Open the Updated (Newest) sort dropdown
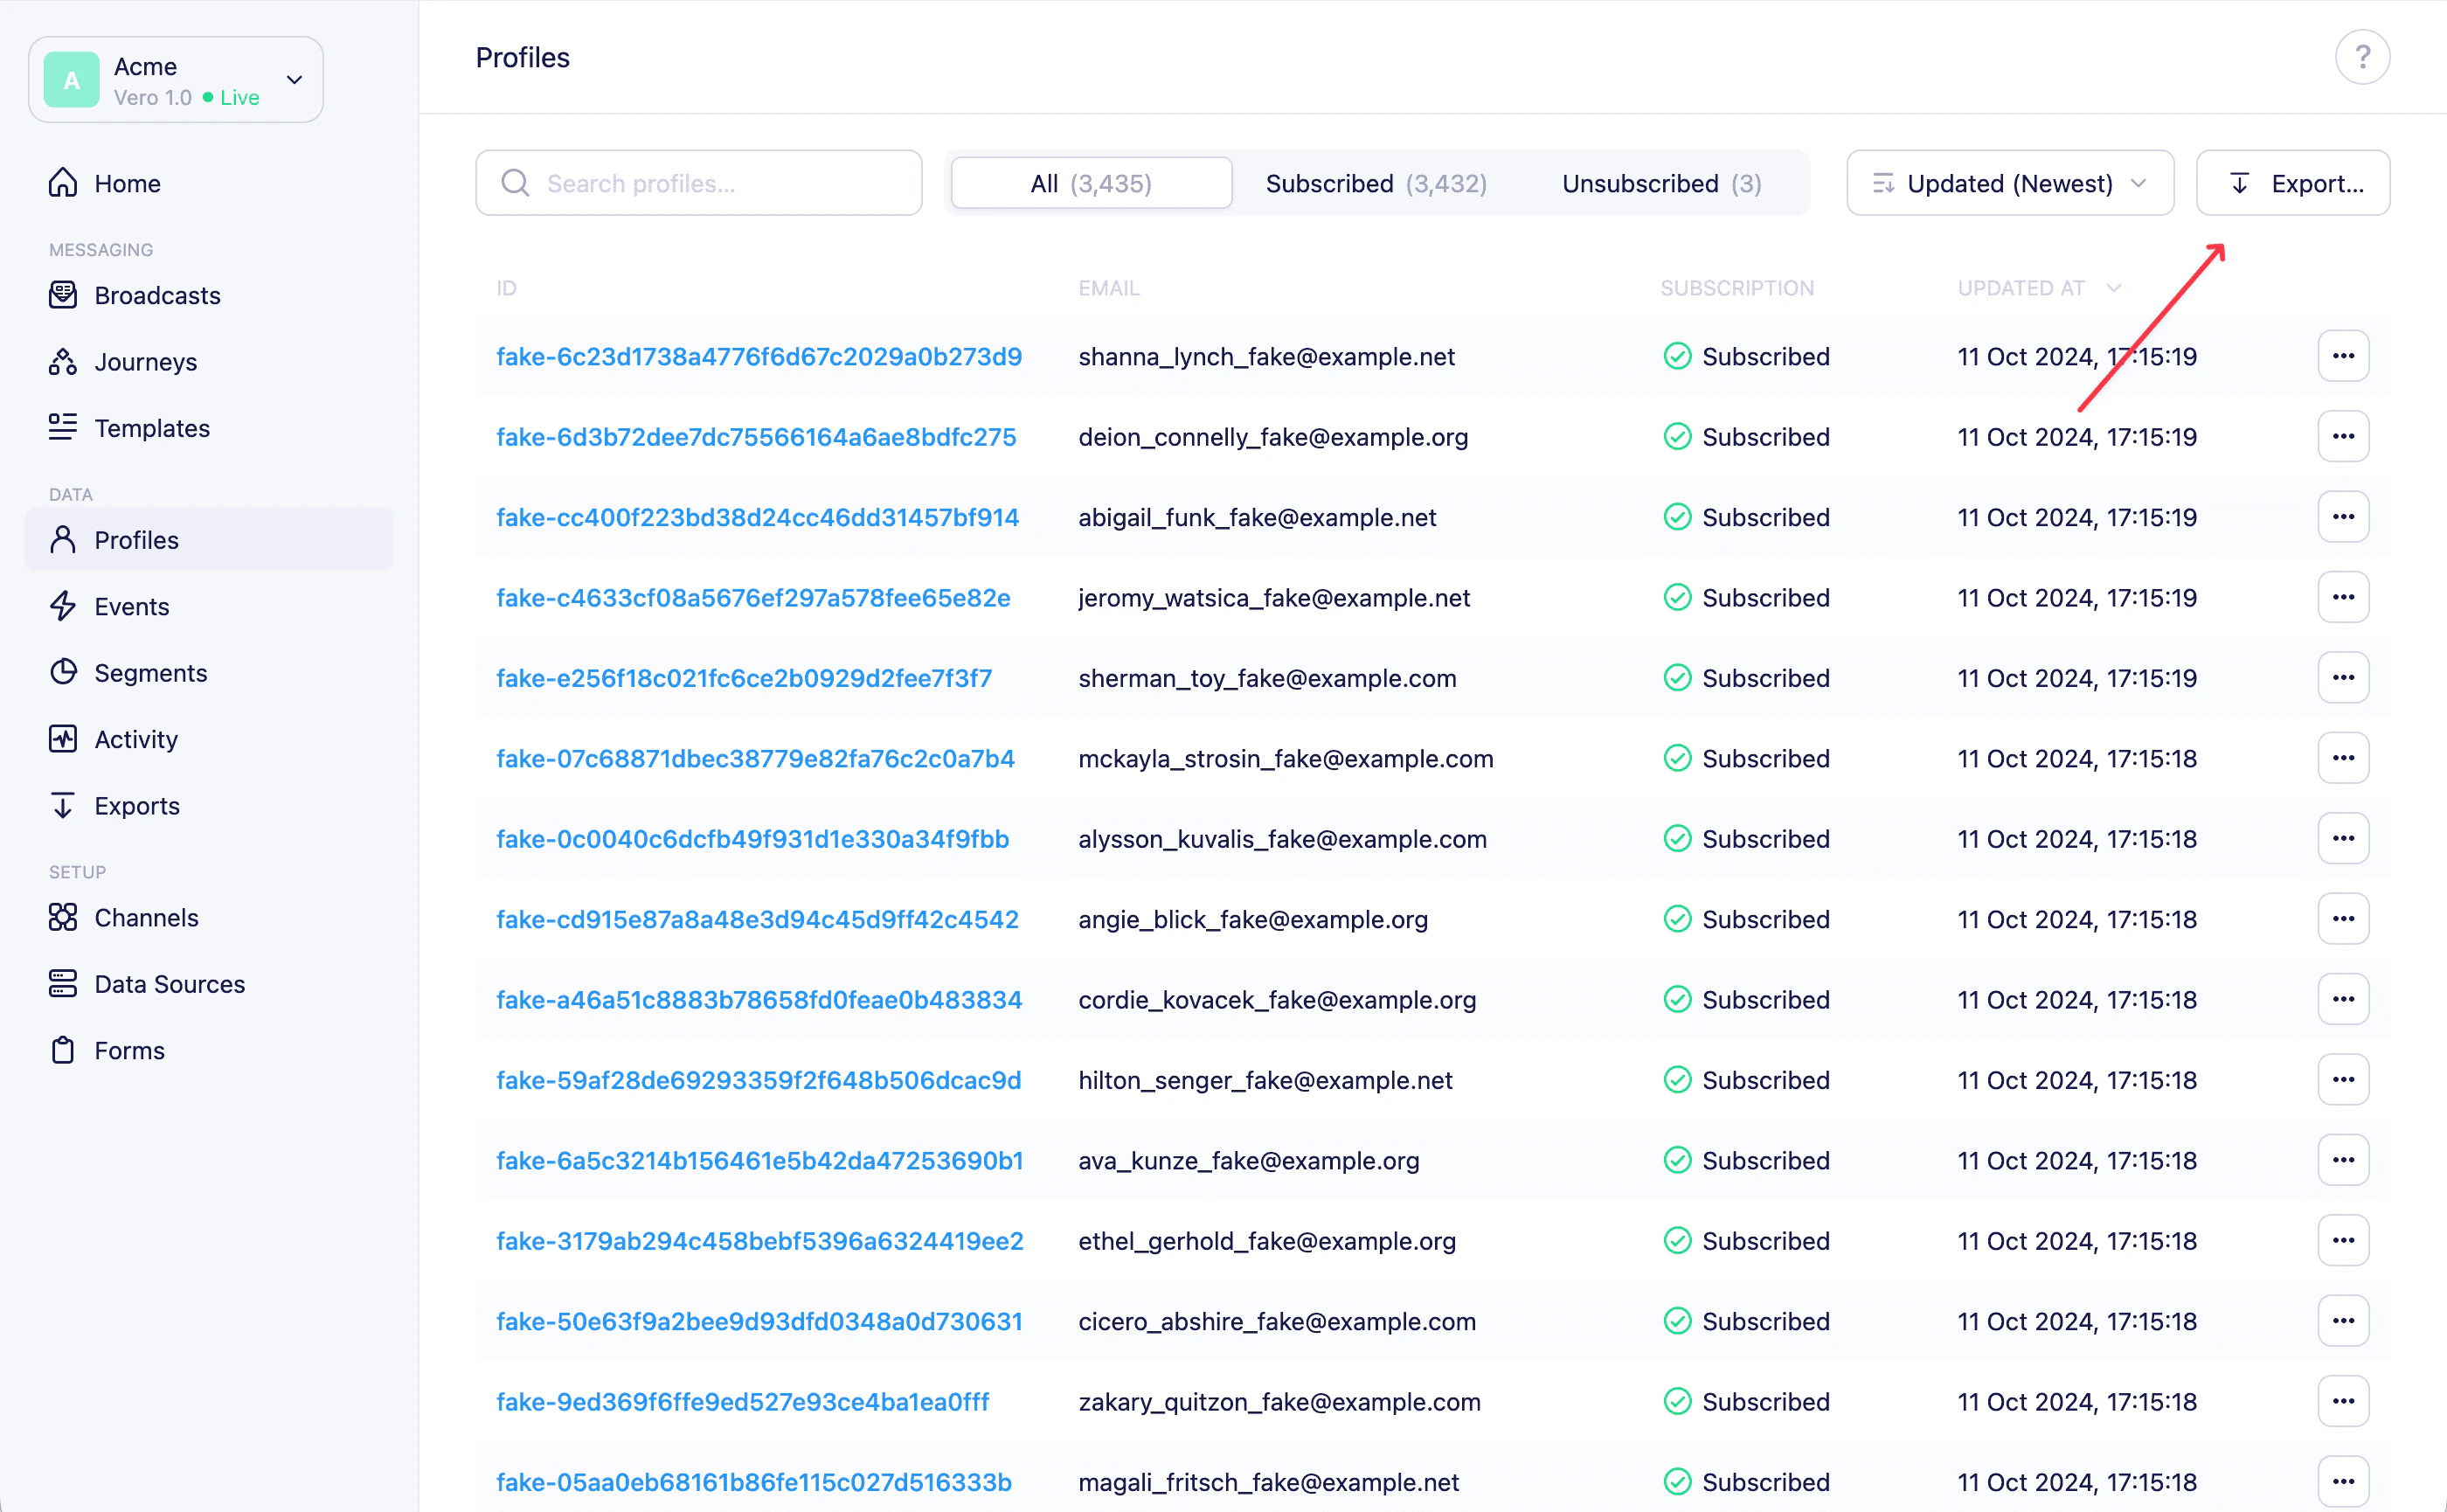This screenshot has height=1512, width=2447. [x=2010, y=183]
